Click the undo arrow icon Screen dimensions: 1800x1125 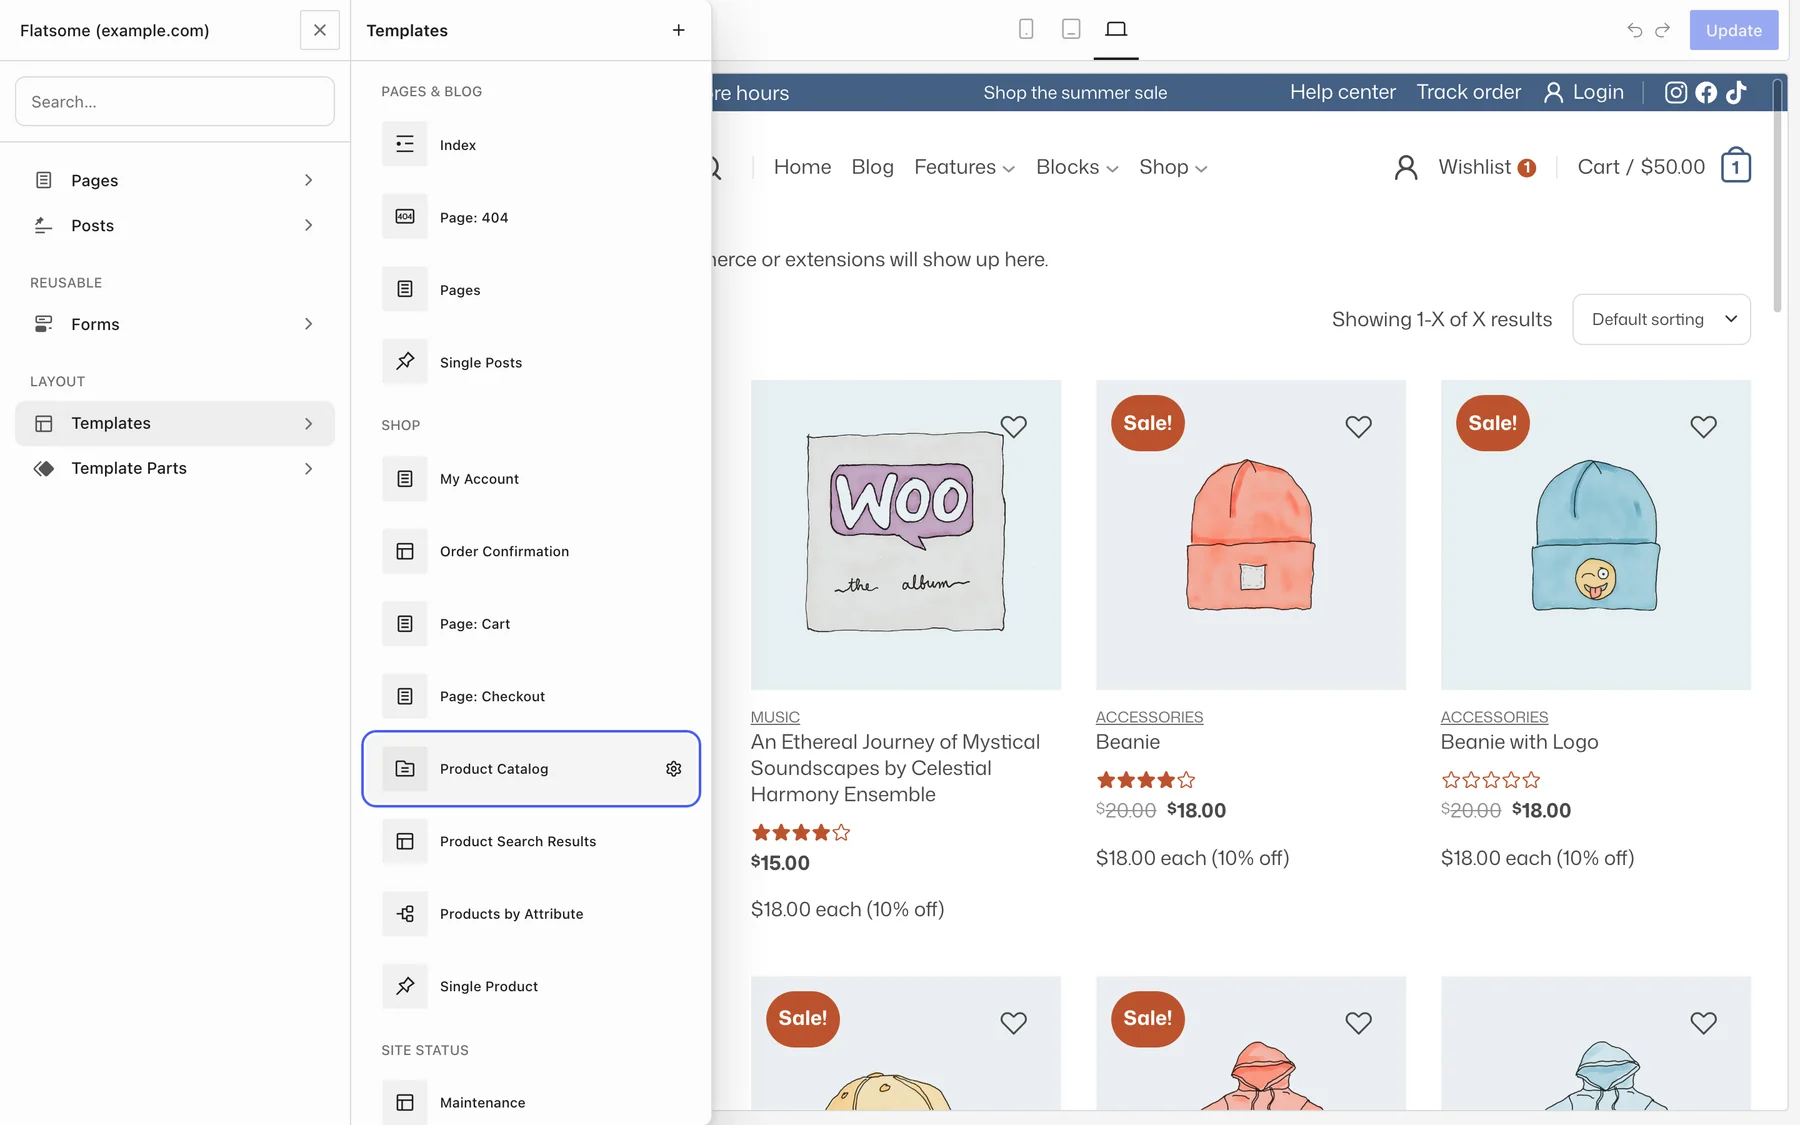[1635, 30]
